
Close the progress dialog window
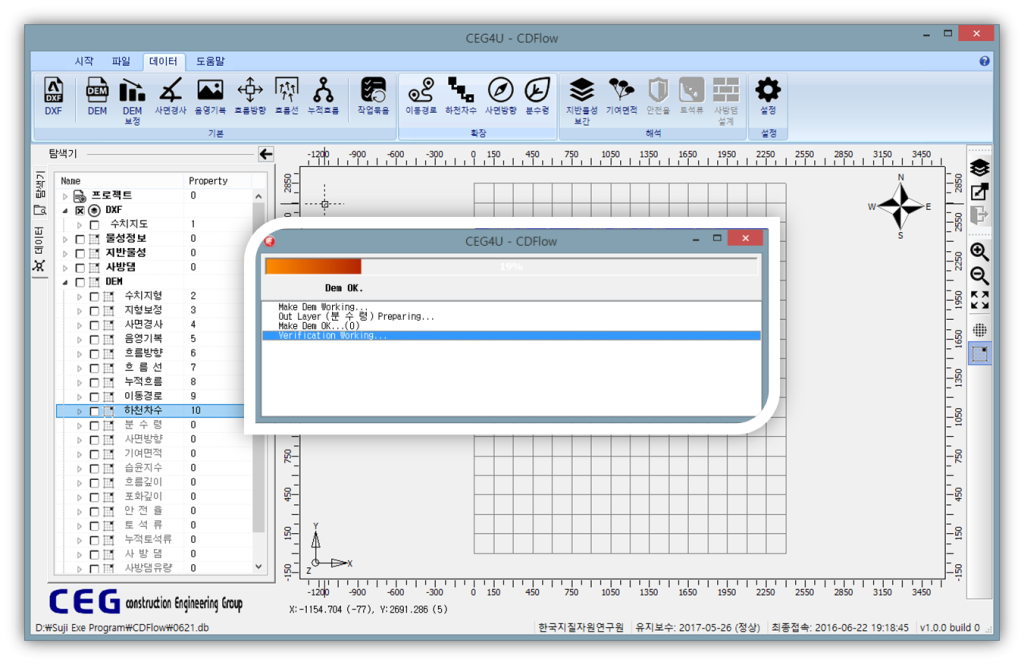coord(745,238)
